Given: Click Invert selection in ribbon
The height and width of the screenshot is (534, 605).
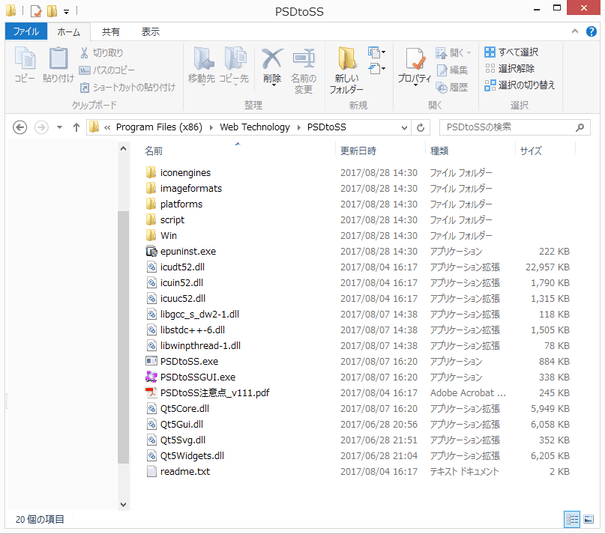Looking at the screenshot, I should pos(519,85).
